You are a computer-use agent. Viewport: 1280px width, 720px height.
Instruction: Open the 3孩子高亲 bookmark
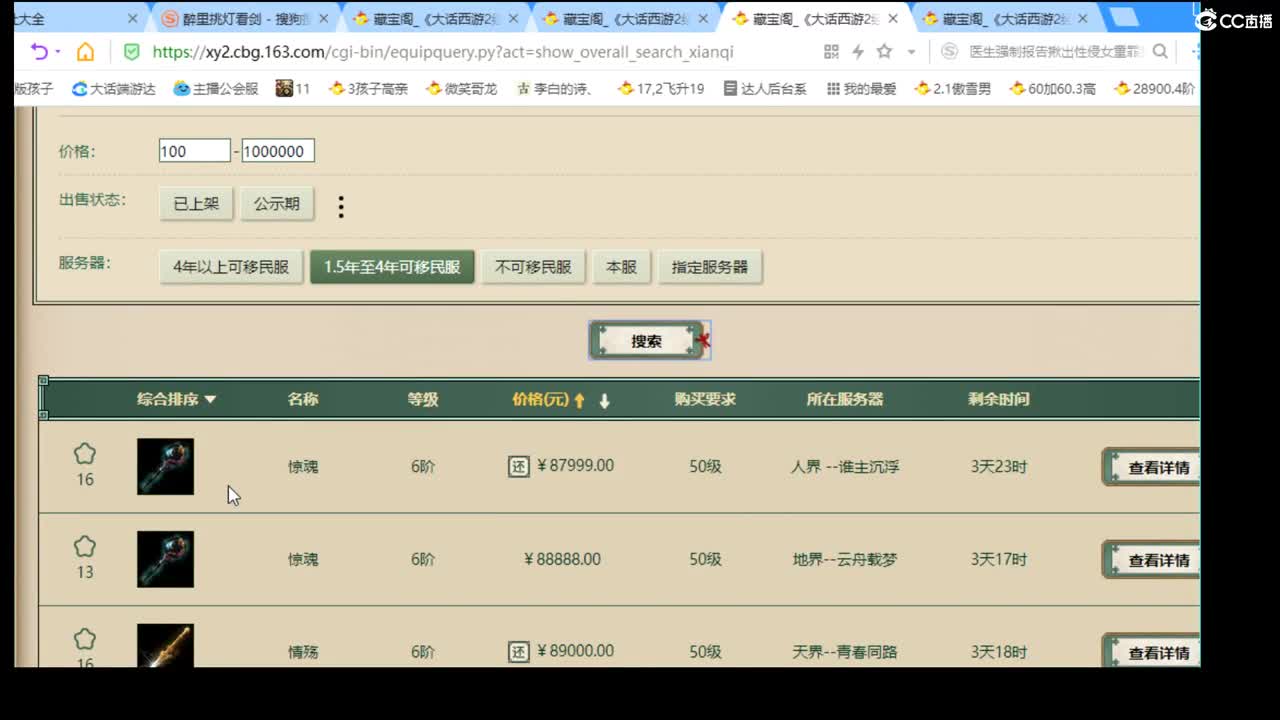tap(368, 89)
